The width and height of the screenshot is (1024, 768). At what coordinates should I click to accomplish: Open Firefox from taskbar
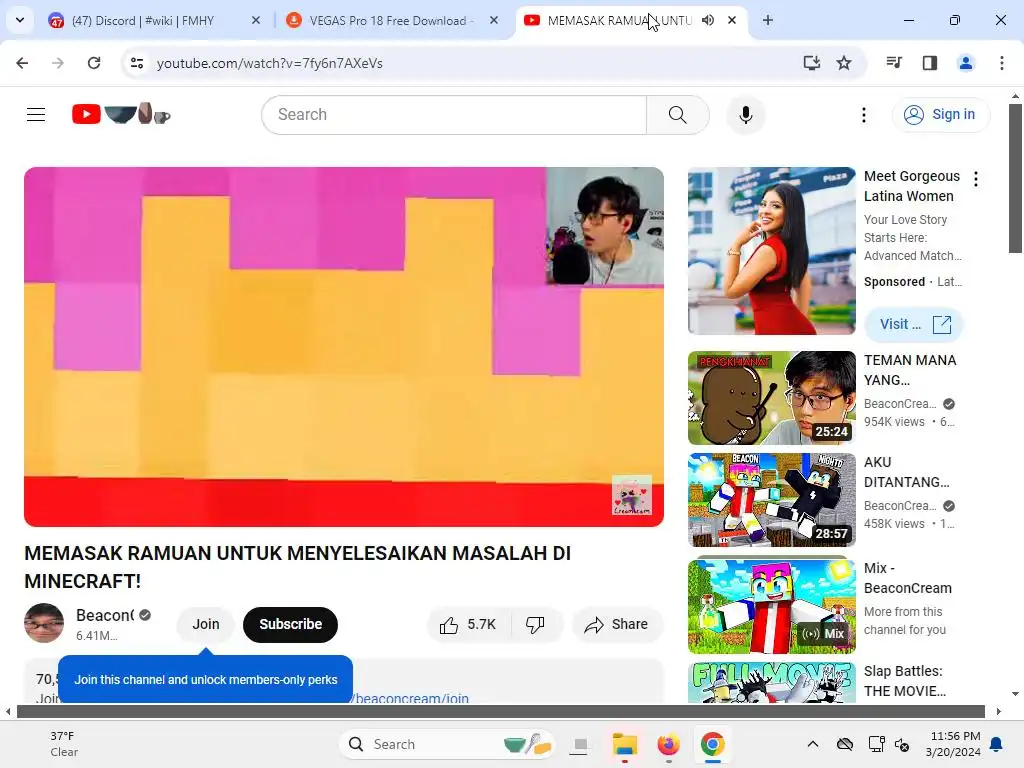coord(668,744)
